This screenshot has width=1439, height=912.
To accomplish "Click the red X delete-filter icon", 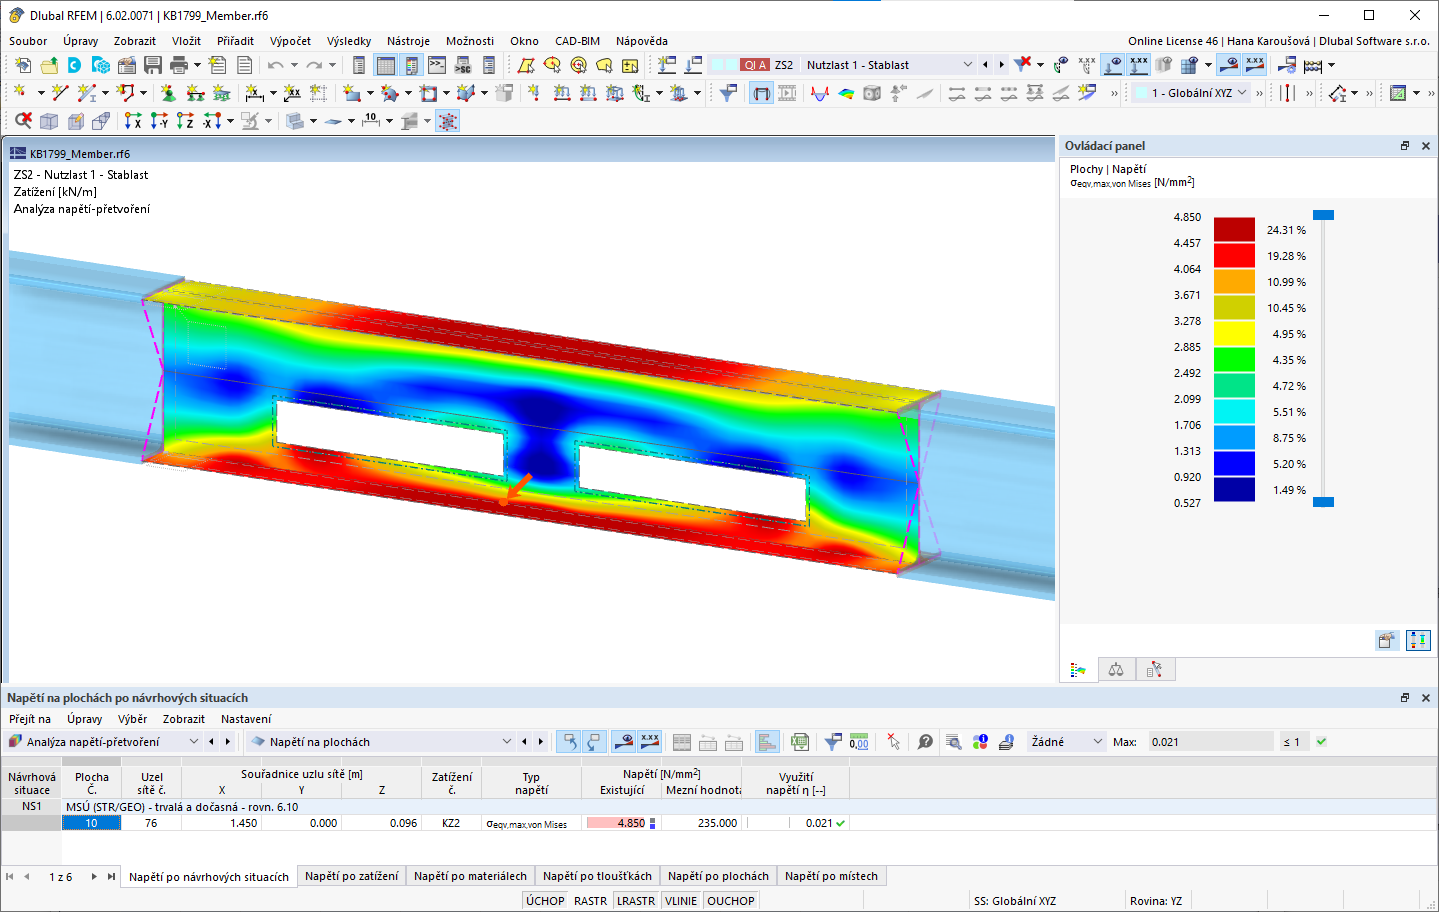I will [x=1022, y=65].
